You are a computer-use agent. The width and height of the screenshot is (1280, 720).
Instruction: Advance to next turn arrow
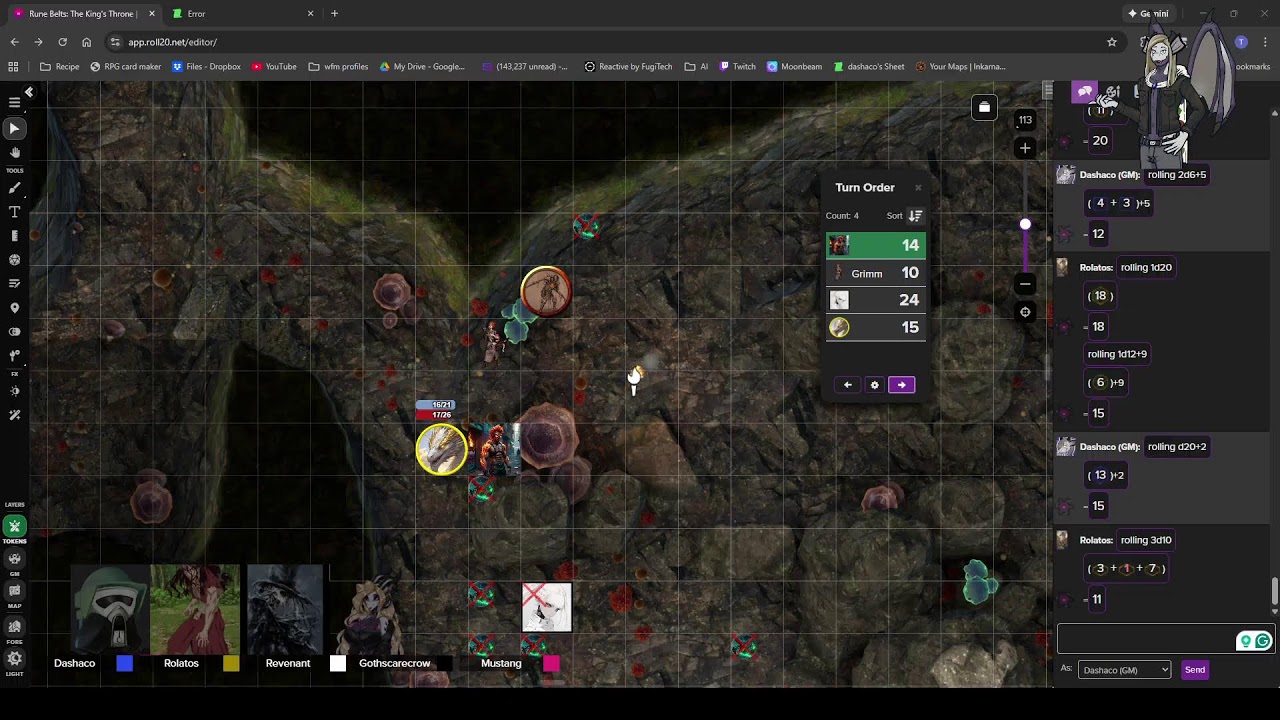(x=901, y=385)
